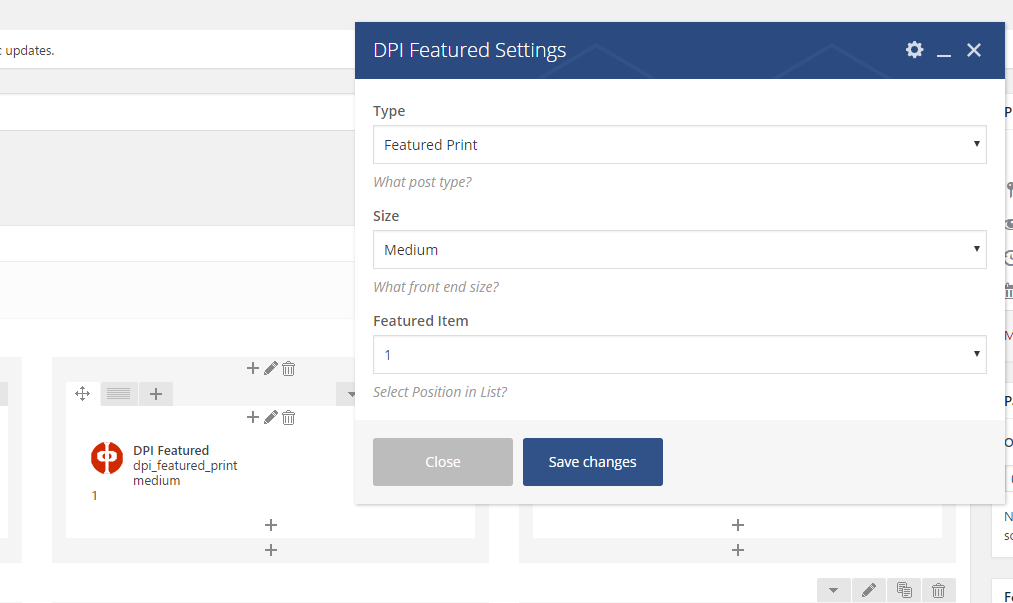The width and height of the screenshot is (1013, 603).
Task: Open the Type dropdown showing Featured Print
Action: click(x=679, y=145)
